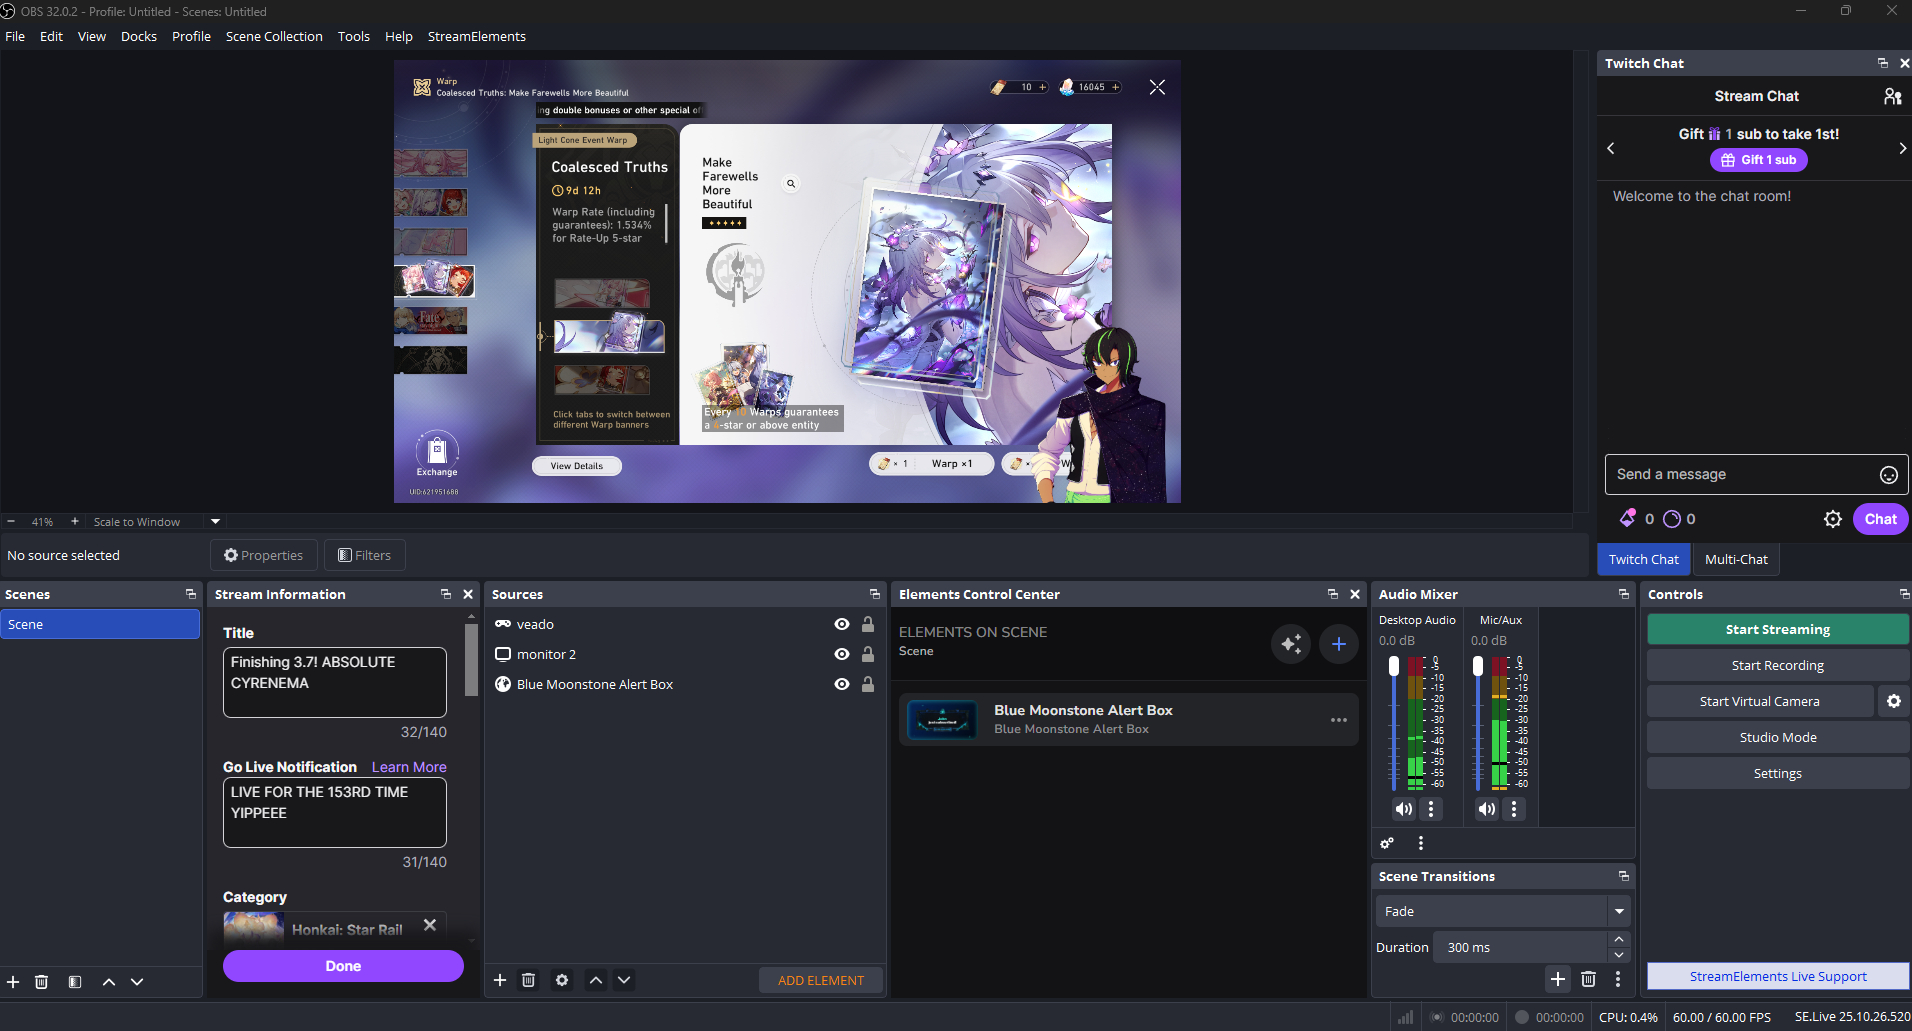Open source properties gear in Sources panel

(x=562, y=980)
